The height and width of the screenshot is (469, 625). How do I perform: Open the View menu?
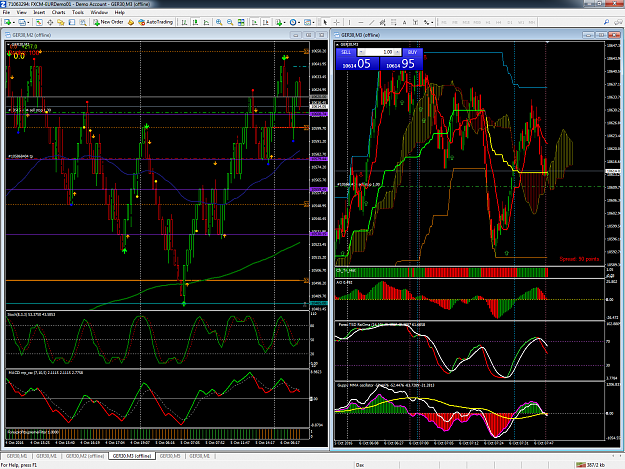[x=22, y=12]
